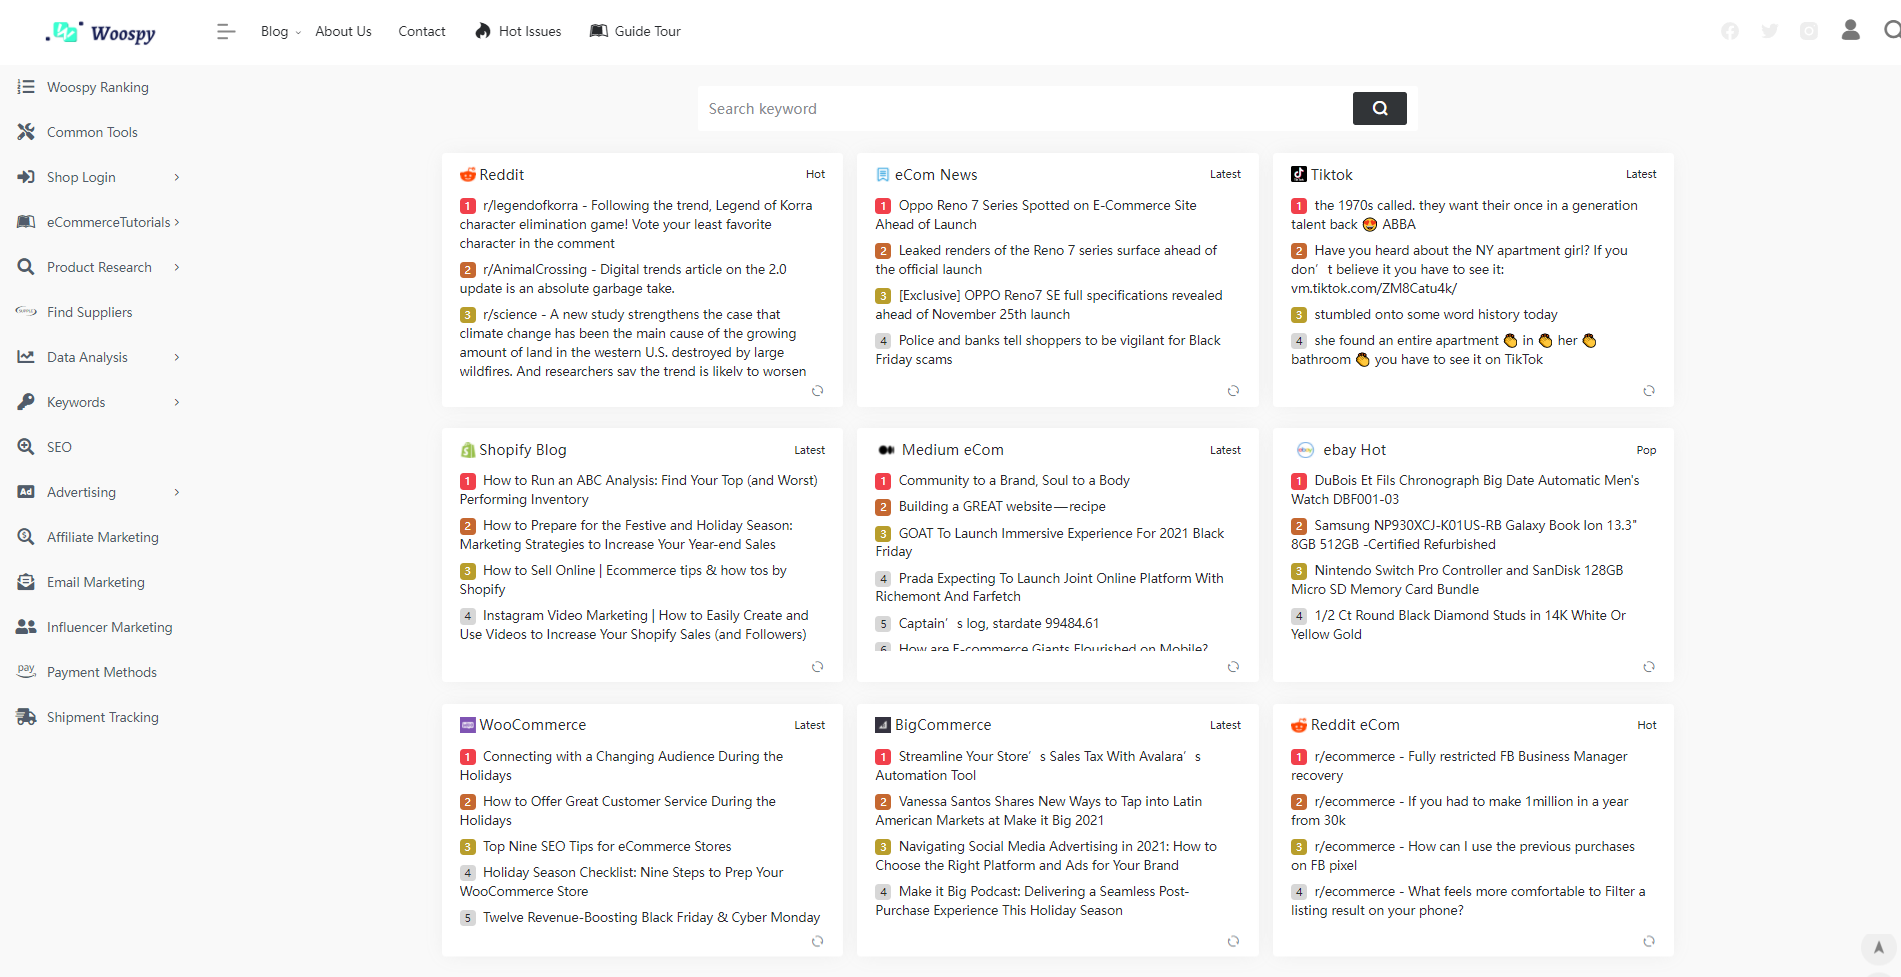
Task: Open the r/ecommerce FB Business Manager post
Action: (1459, 766)
